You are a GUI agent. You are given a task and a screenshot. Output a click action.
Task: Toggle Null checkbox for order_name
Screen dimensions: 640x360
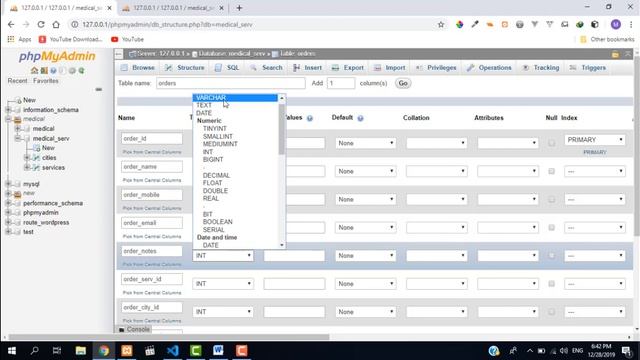(x=551, y=171)
